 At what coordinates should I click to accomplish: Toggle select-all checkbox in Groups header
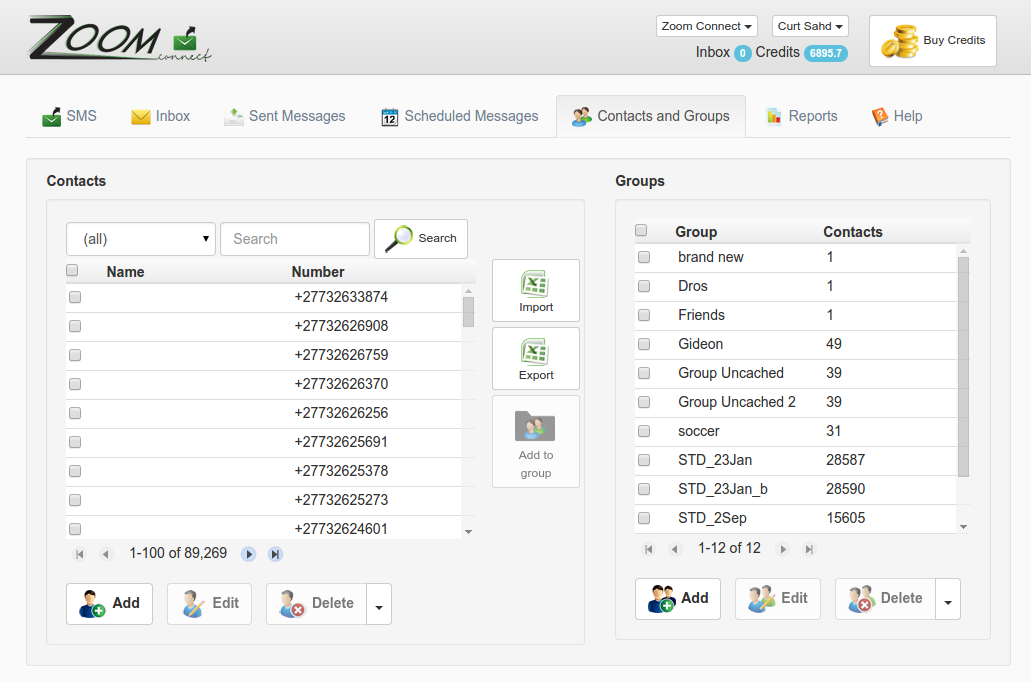pyautogui.click(x=641, y=231)
